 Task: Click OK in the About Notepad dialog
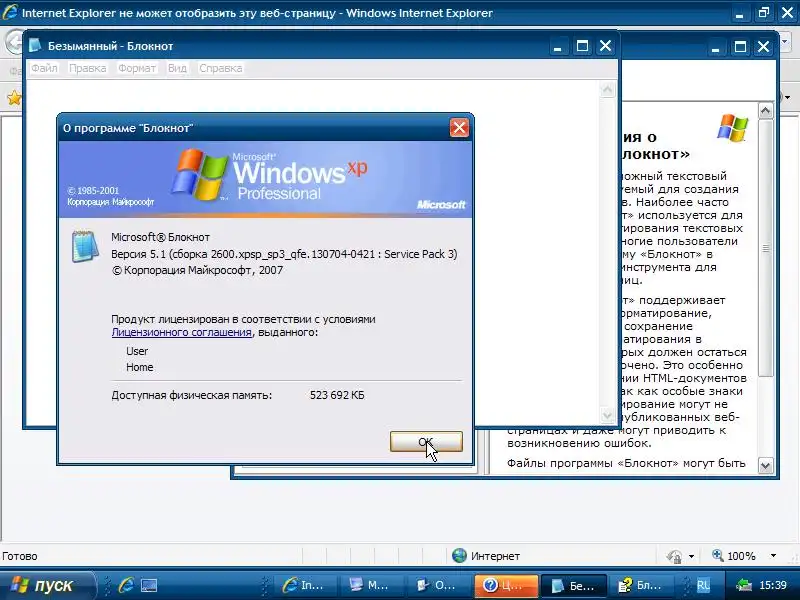426,441
